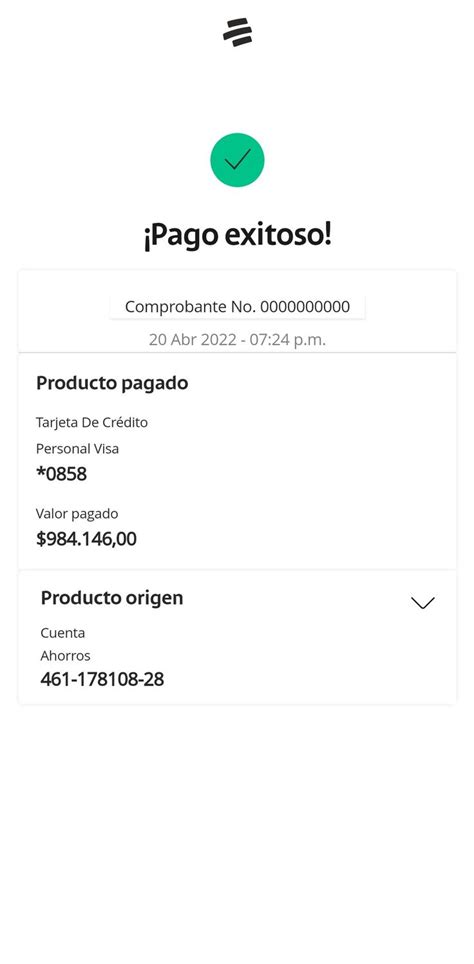This screenshot has width=474, height=964.
Task: Tap the Comprobante No. 0000000000 field
Action: (237, 307)
